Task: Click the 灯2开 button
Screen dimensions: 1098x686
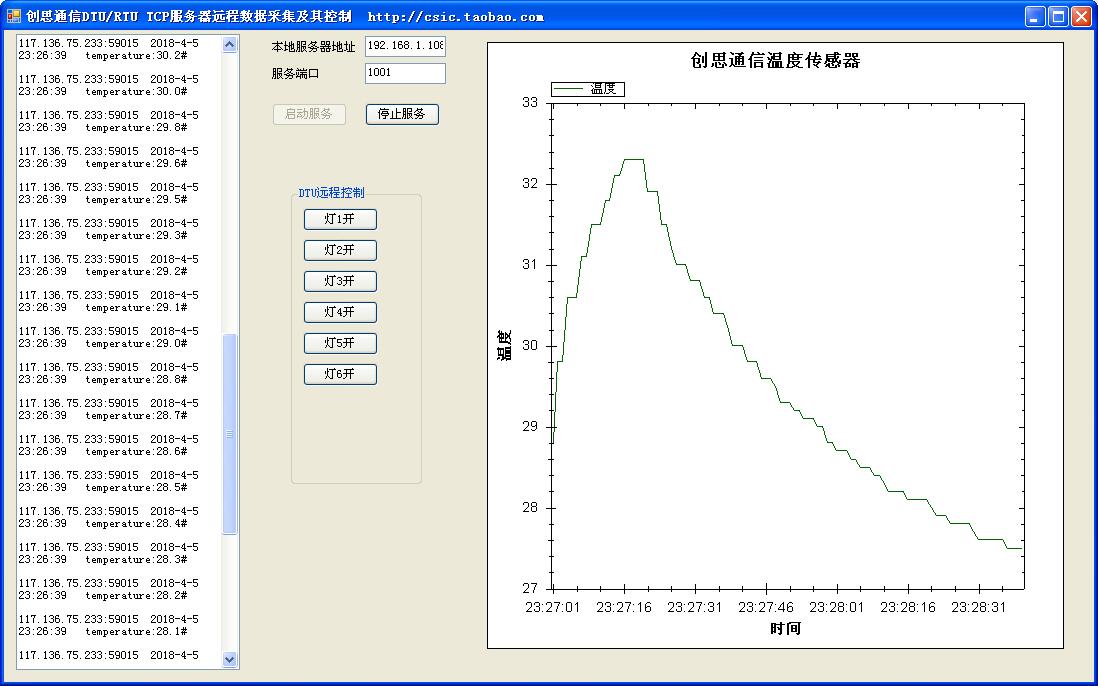Action: click(340, 250)
